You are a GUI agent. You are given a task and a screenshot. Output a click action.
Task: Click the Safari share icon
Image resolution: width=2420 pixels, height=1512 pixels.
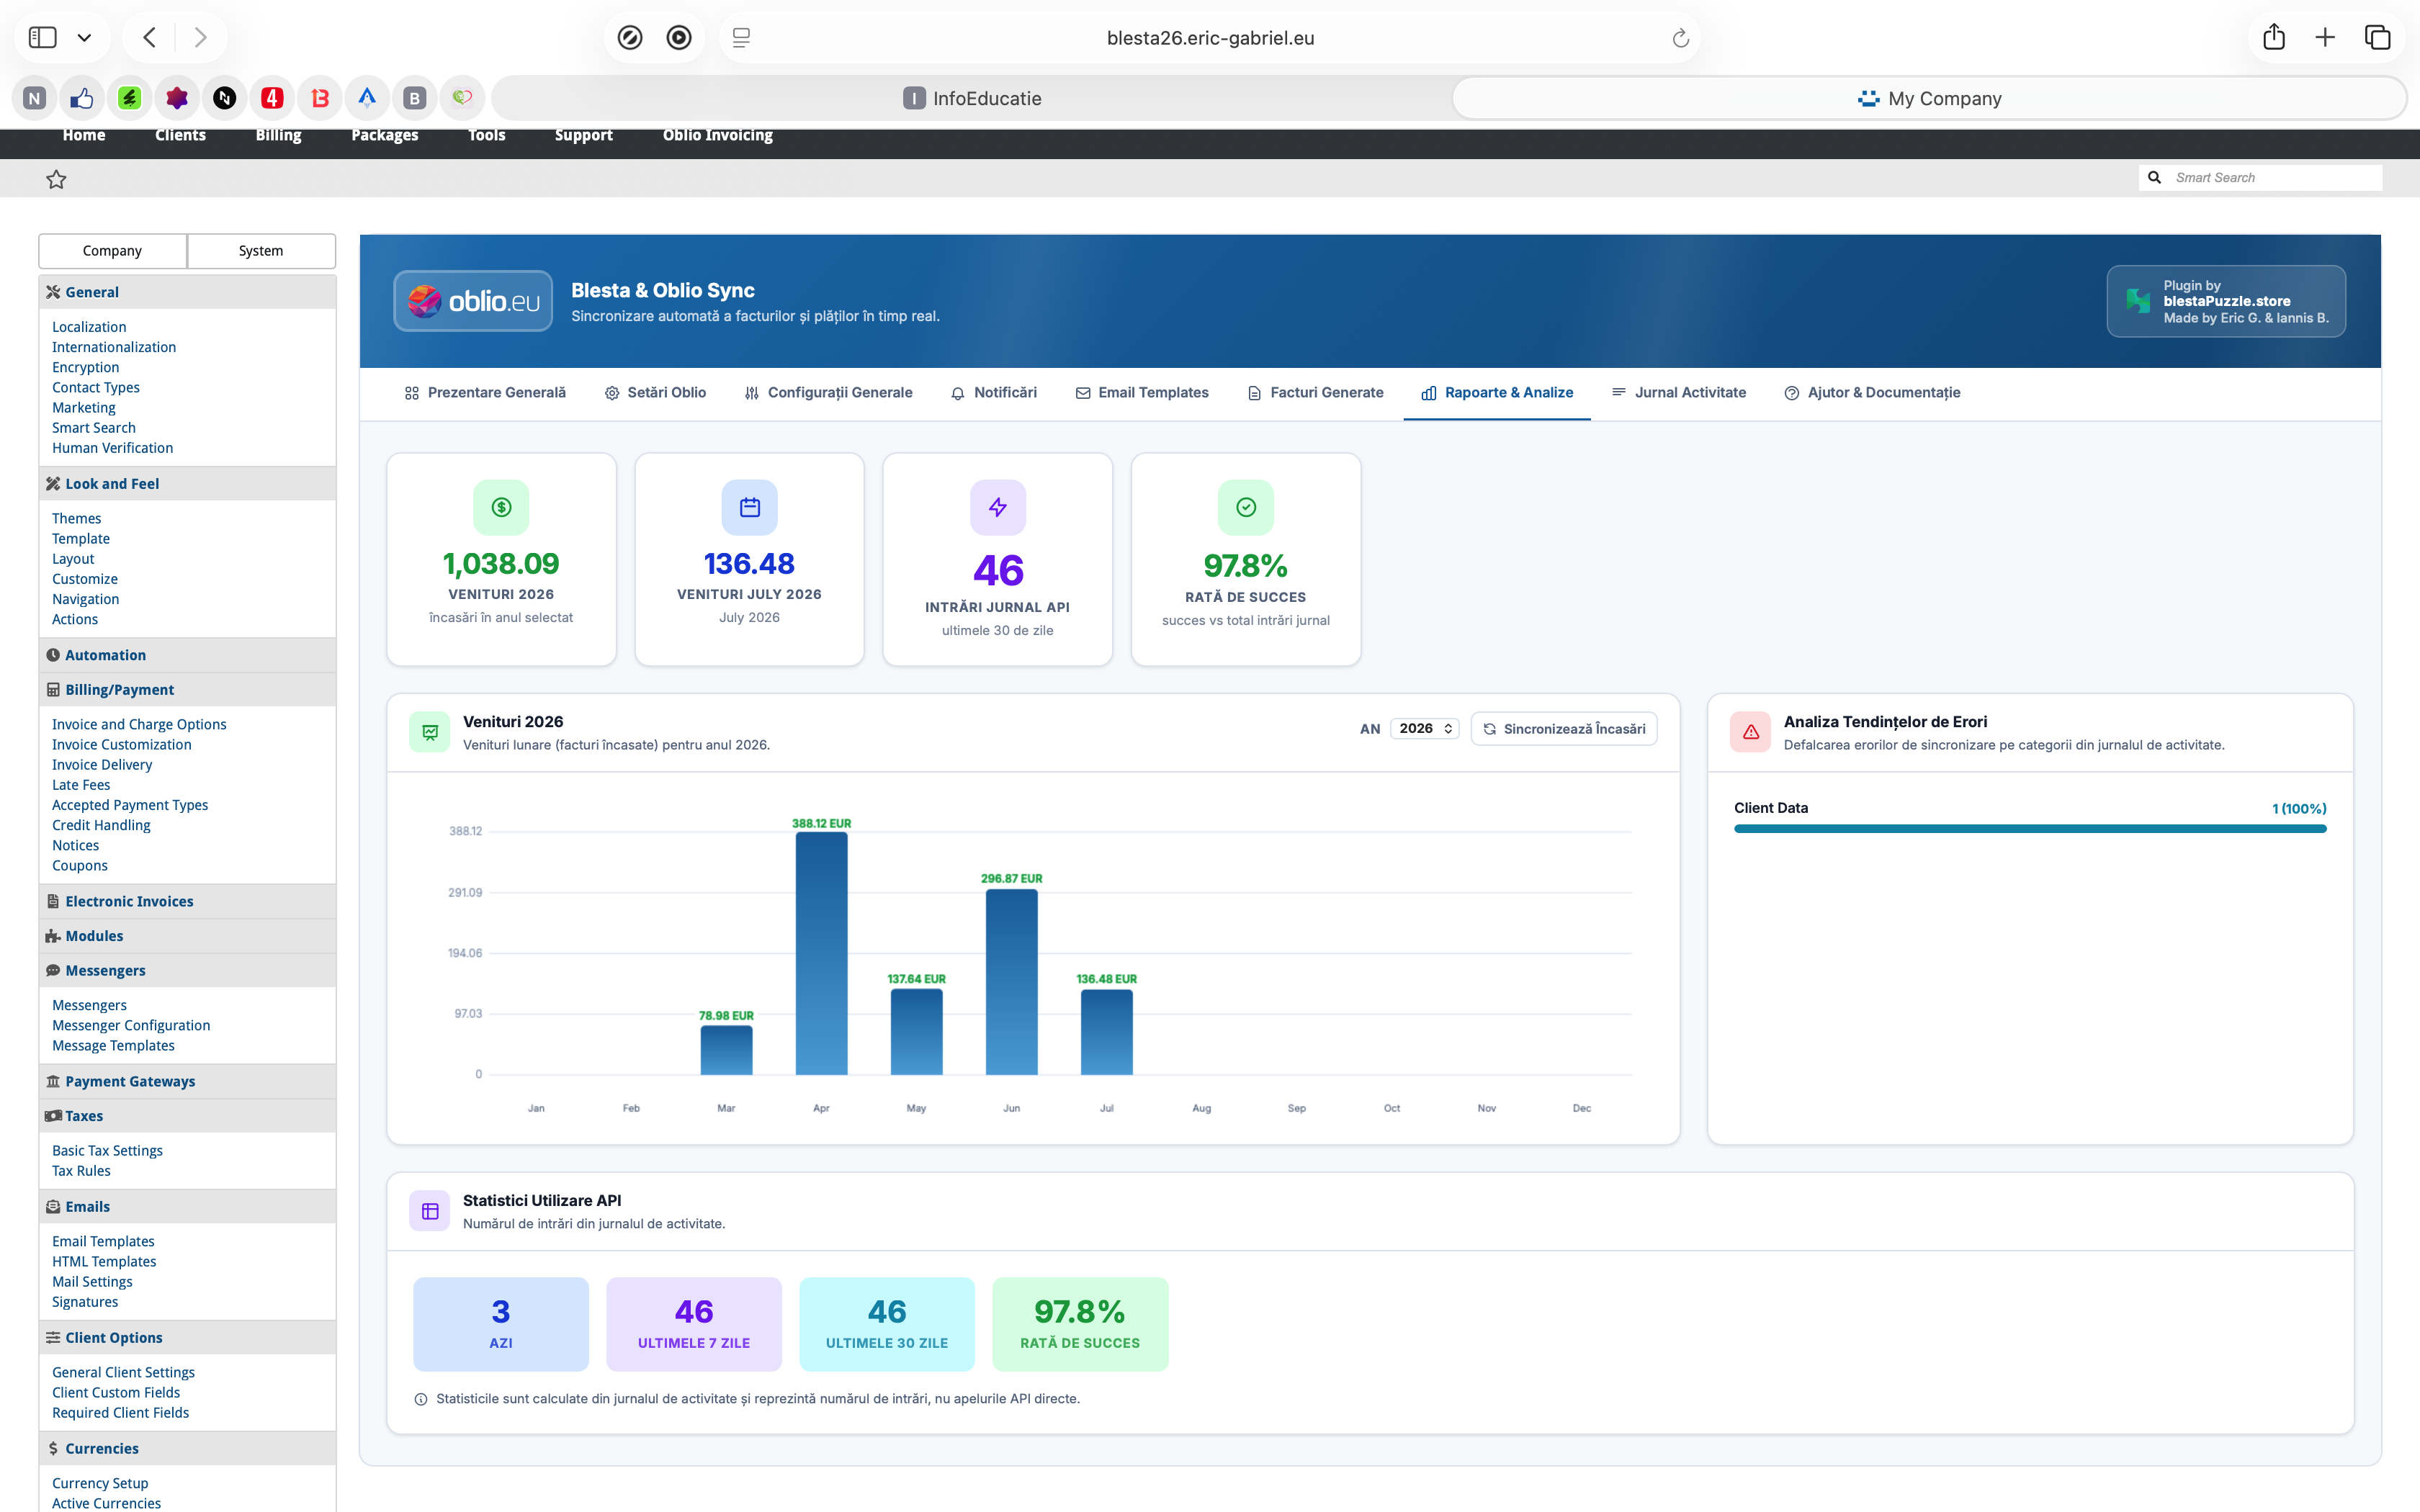[2274, 37]
